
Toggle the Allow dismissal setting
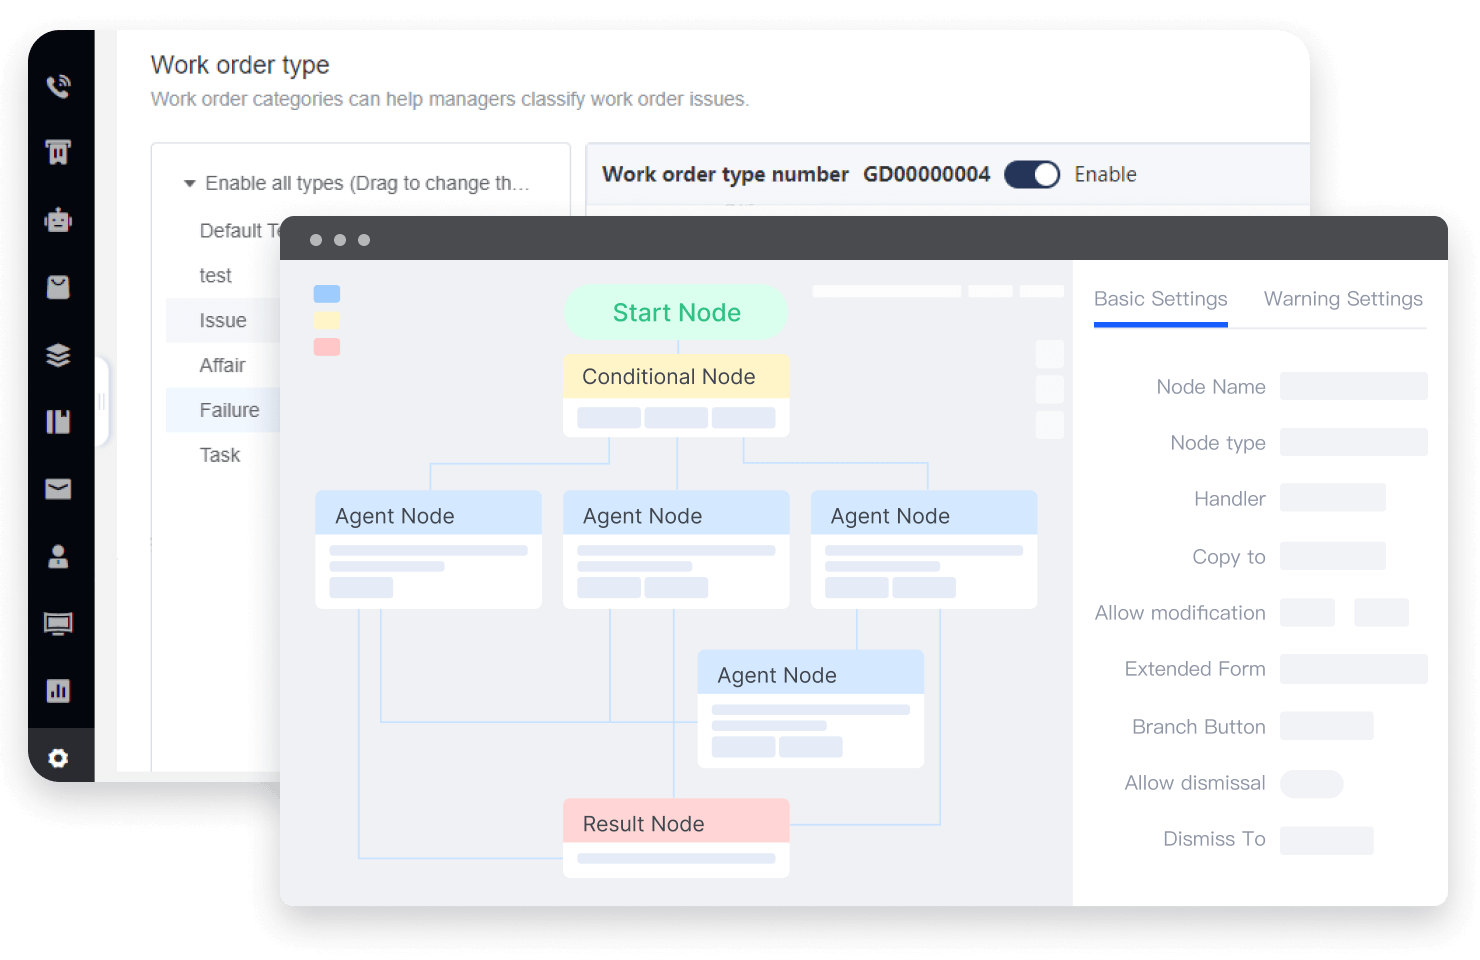[x=1311, y=784]
